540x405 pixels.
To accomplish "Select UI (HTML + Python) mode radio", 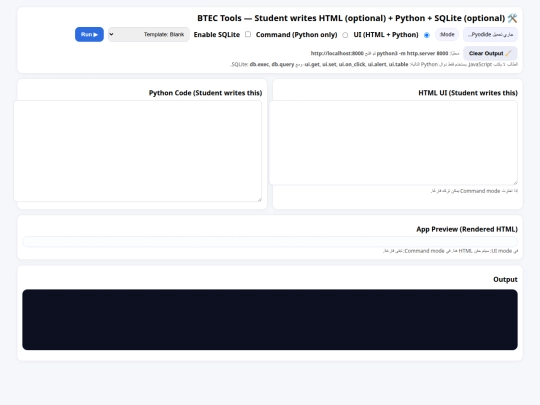I will pyautogui.click(x=427, y=35).
